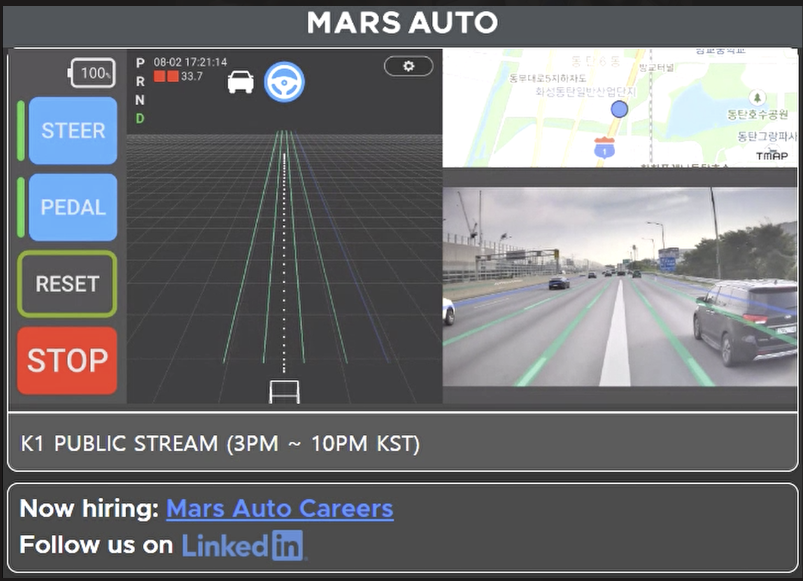
Task: Click the blue location dot on map
Action: point(619,109)
